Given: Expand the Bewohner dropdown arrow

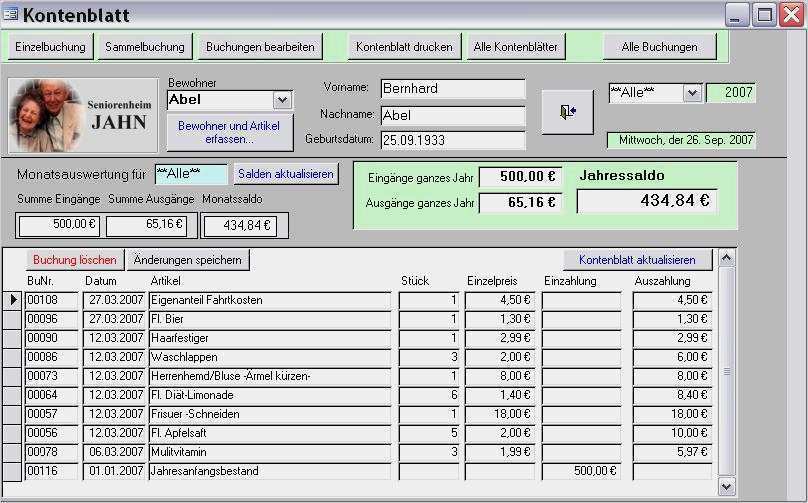Looking at the screenshot, I should (x=282, y=100).
